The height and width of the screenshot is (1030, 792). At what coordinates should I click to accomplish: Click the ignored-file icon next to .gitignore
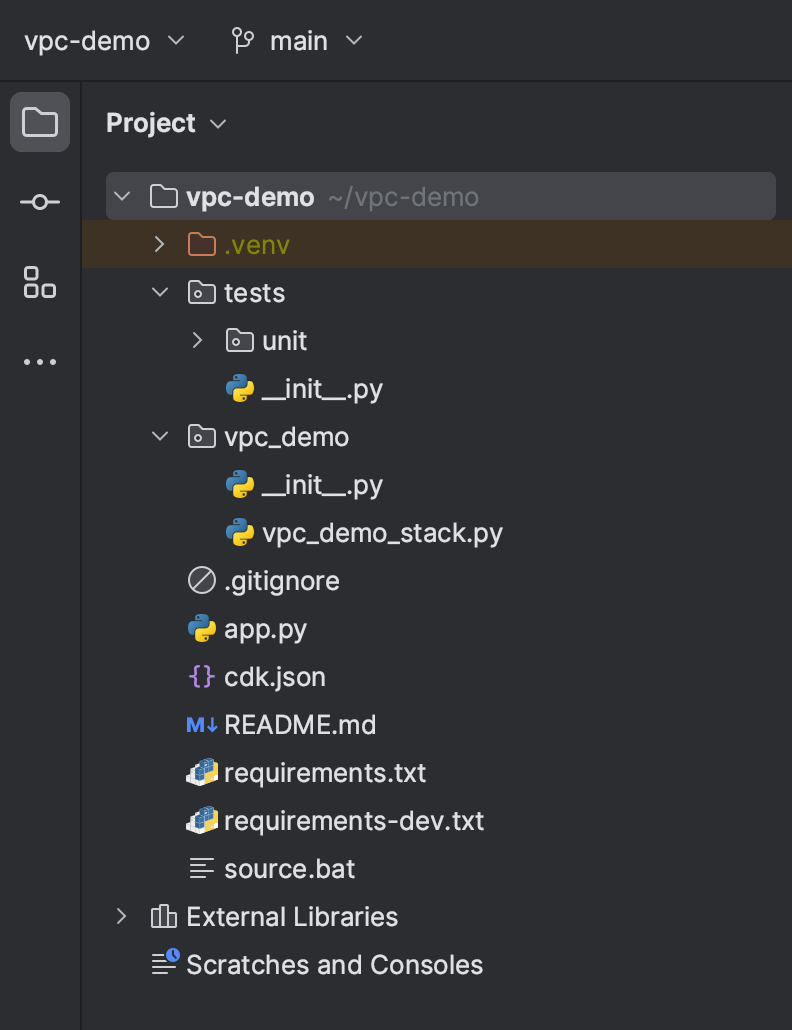(x=201, y=580)
